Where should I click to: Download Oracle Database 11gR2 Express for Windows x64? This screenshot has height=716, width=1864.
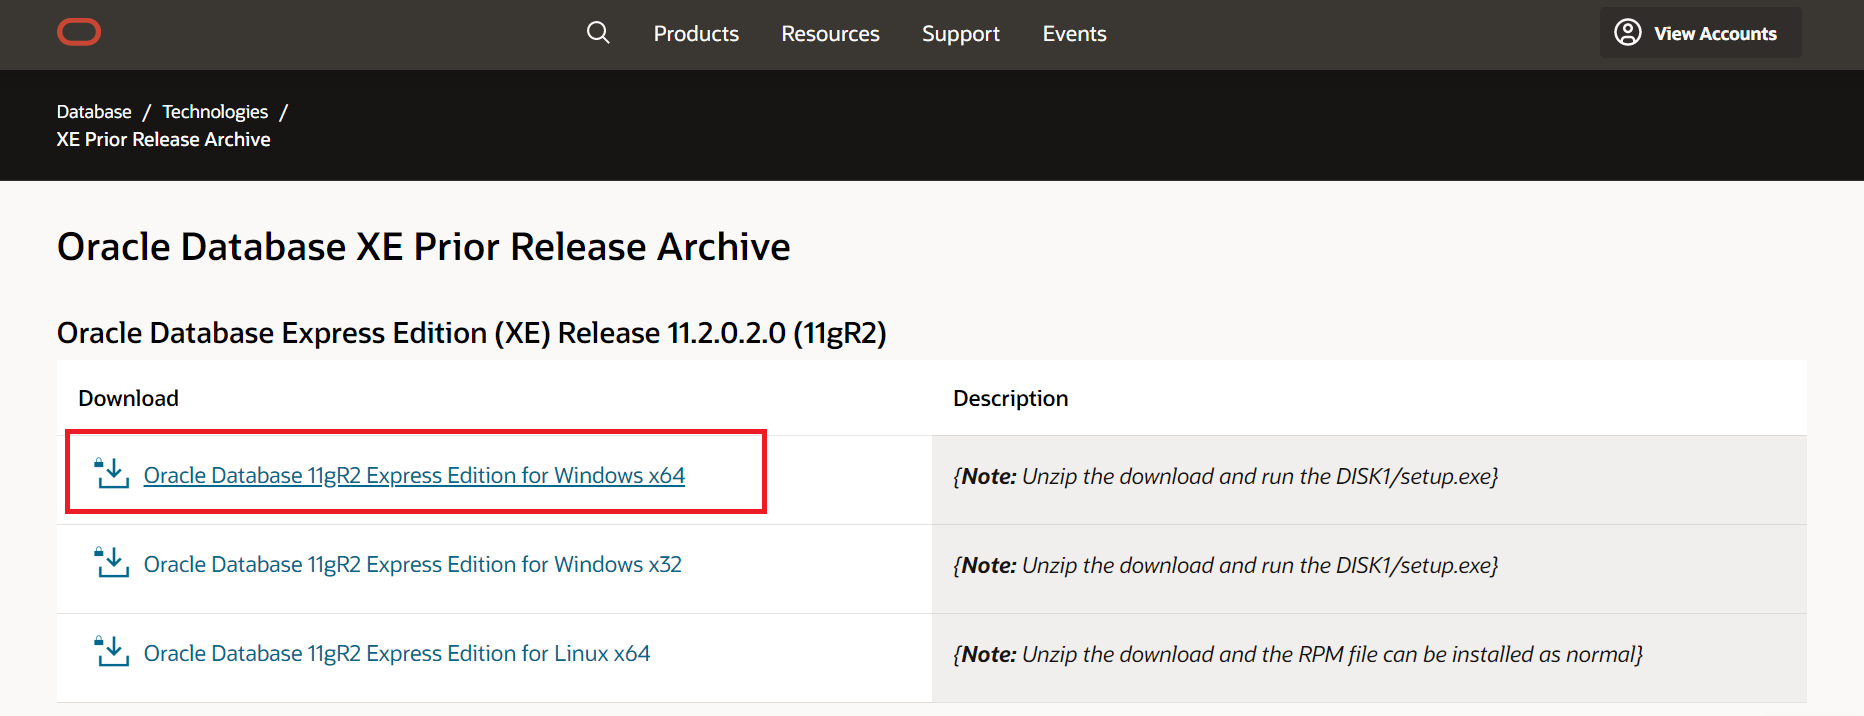pos(414,476)
